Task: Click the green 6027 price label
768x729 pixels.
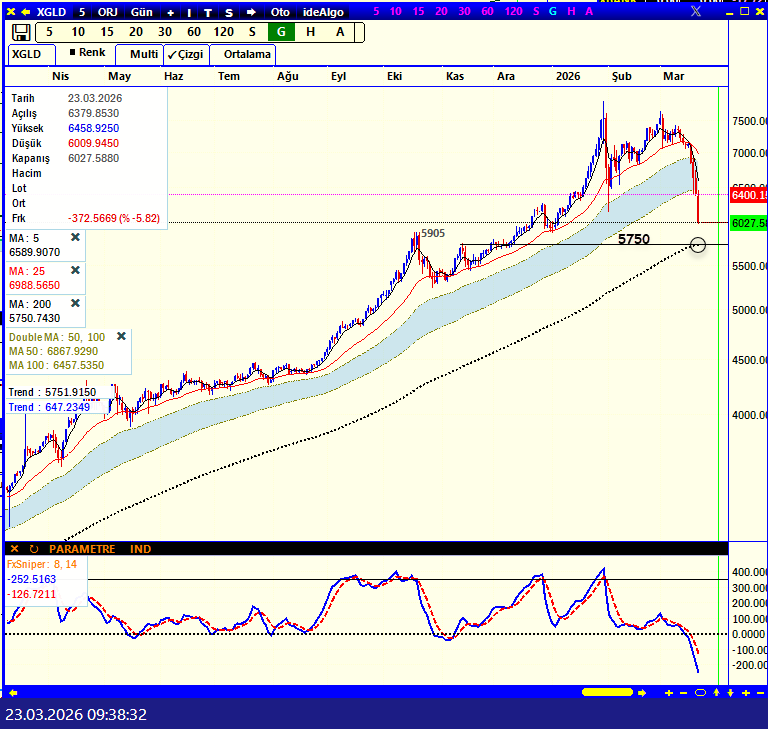Action: (x=749, y=223)
